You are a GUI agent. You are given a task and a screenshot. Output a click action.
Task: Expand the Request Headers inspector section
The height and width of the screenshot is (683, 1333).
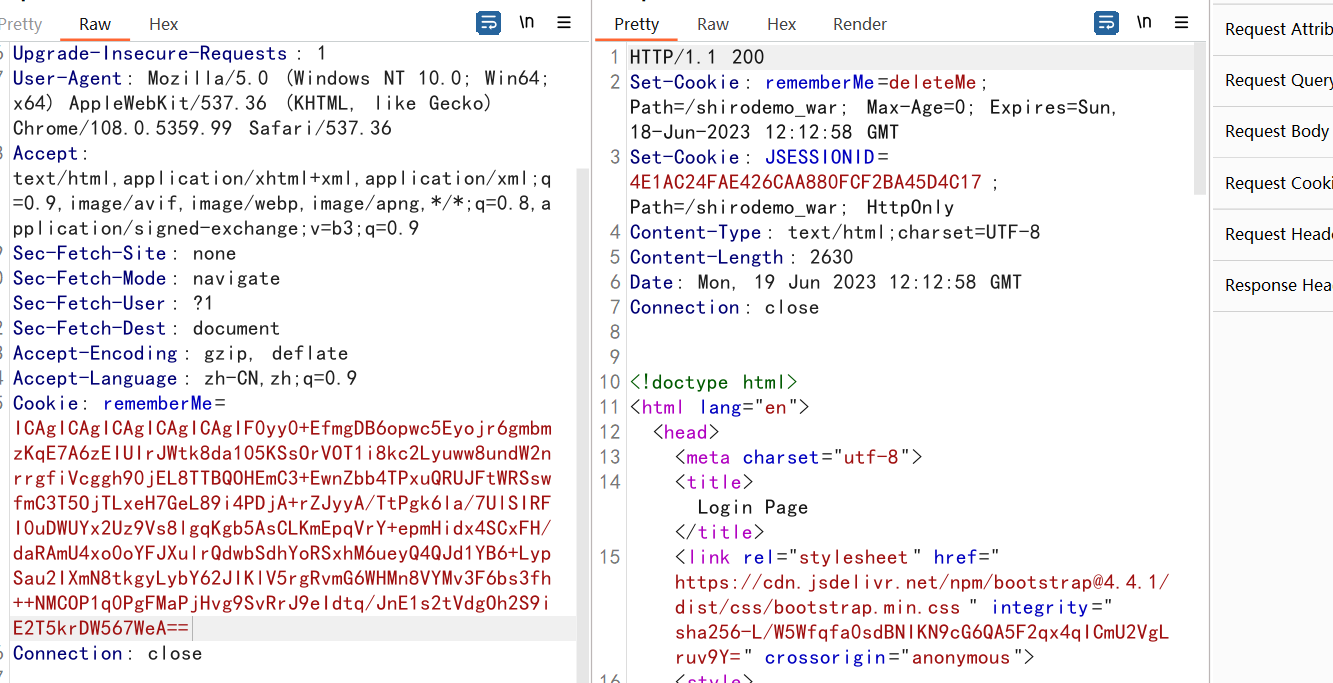1278,234
